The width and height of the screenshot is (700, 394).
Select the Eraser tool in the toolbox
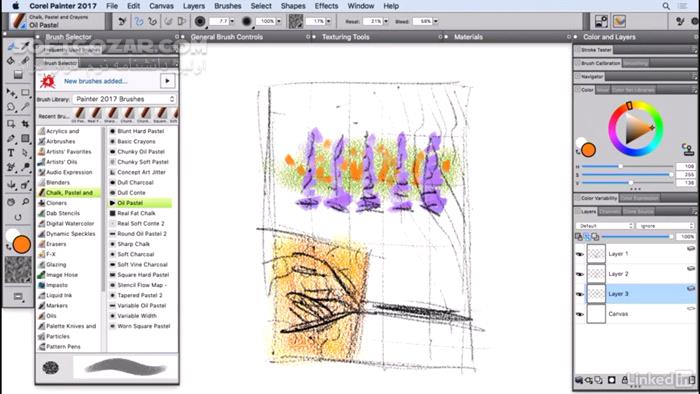pos(25,60)
